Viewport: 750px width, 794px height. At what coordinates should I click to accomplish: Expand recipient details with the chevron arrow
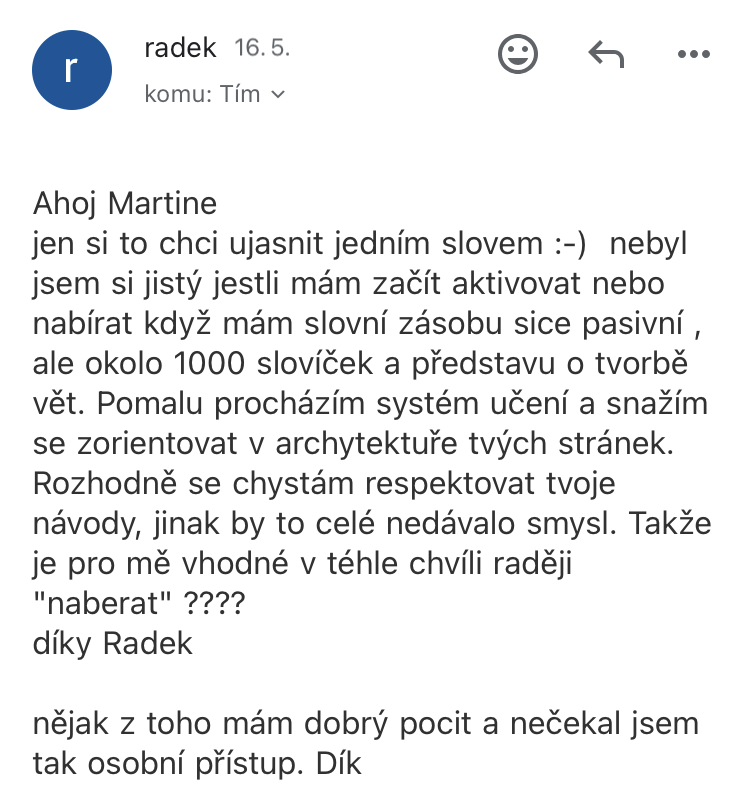[278, 95]
